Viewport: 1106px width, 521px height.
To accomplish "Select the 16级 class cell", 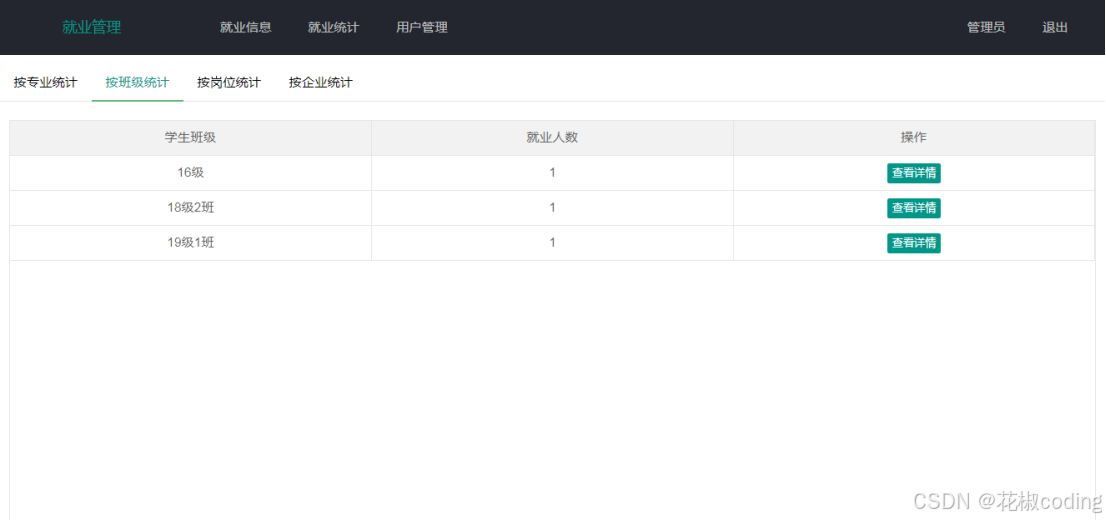I will (190, 173).
